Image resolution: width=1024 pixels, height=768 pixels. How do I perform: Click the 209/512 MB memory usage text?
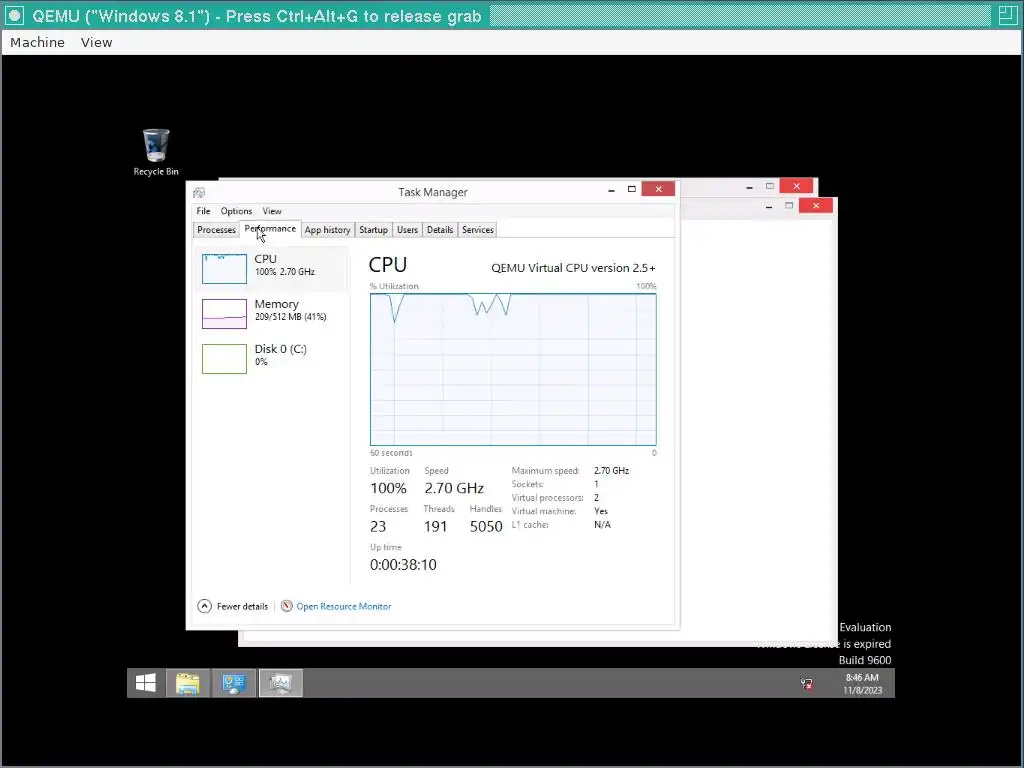coord(291,317)
